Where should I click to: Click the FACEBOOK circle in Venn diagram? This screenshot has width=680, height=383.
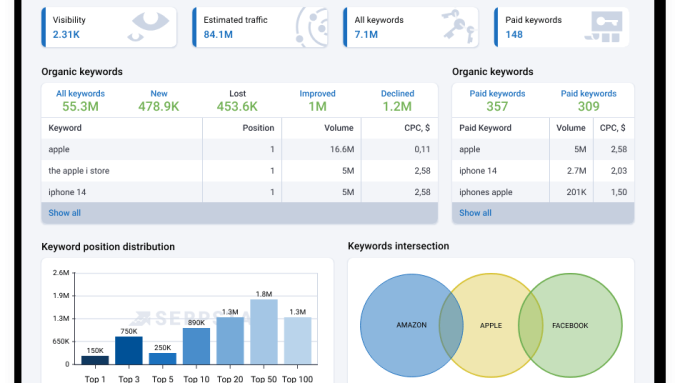click(570, 325)
